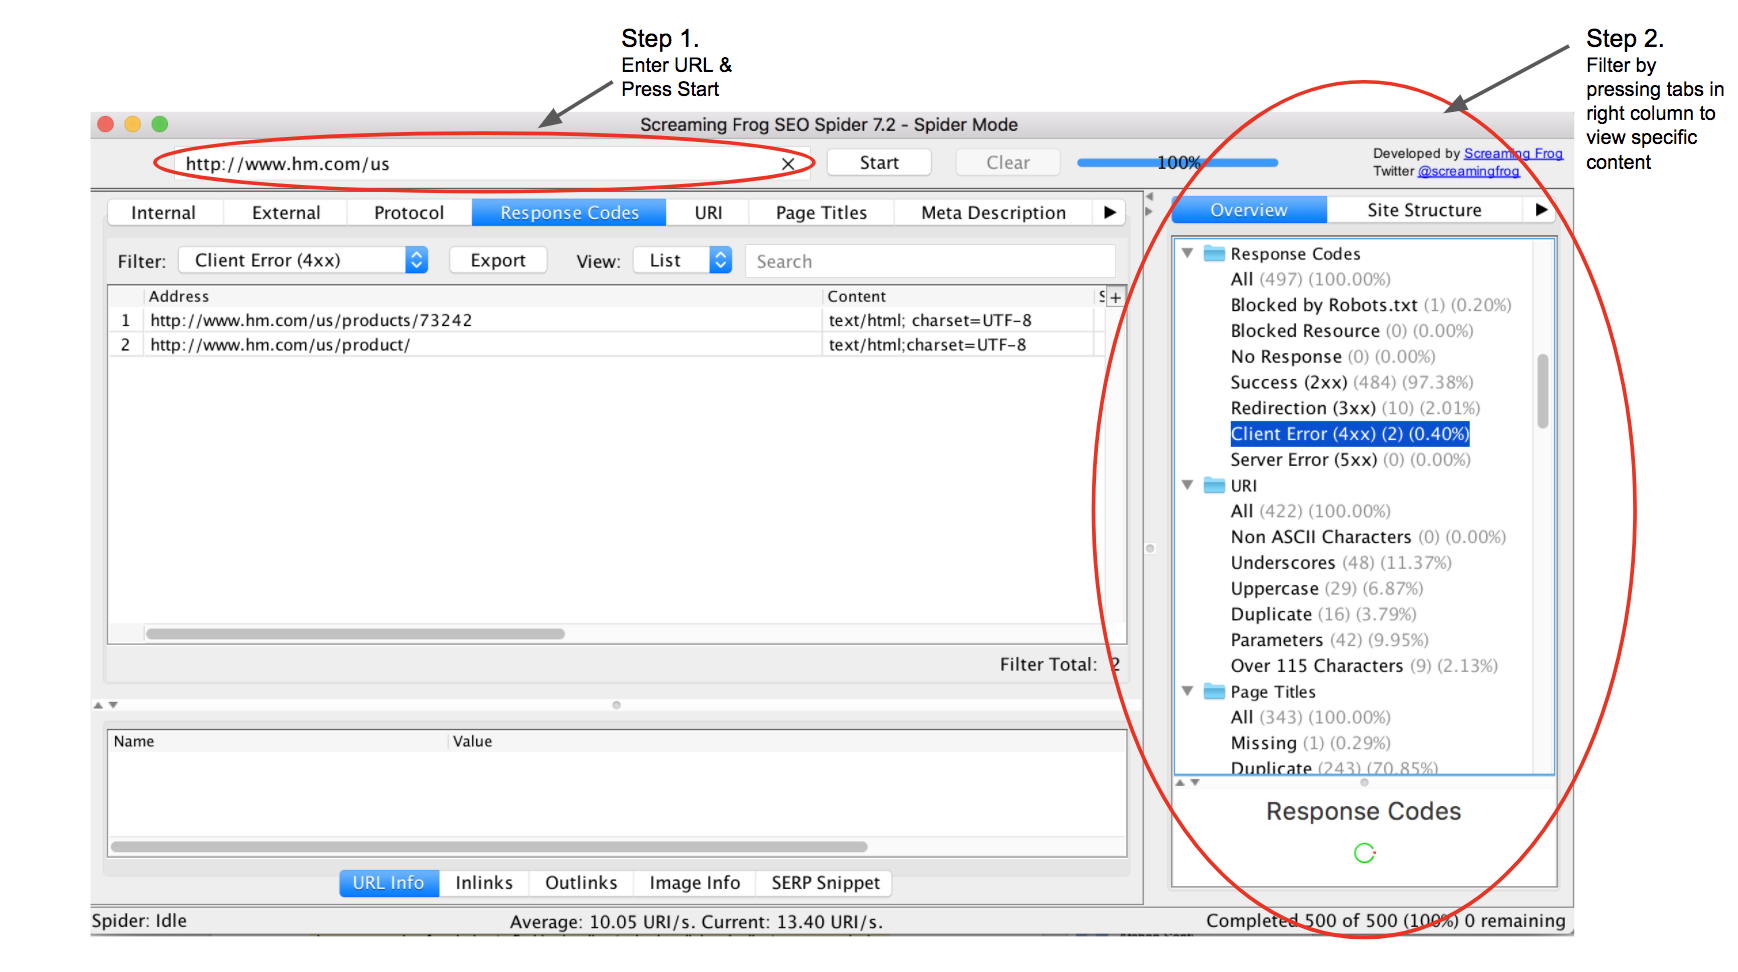Select Redirection (3xx) (10) filter
Viewport: 1738px width, 972px height.
(1355, 408)
